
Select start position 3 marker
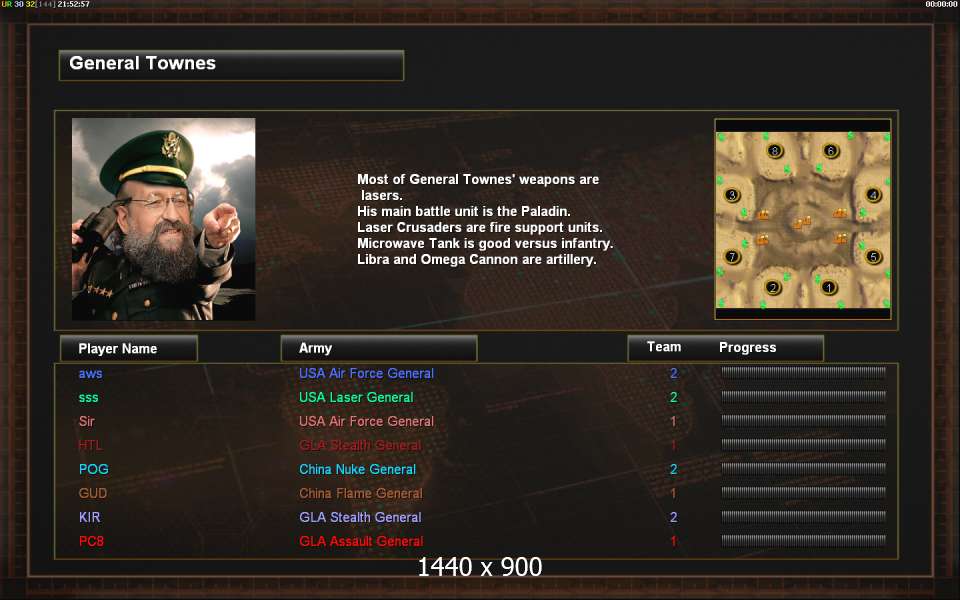coord(732,195)
